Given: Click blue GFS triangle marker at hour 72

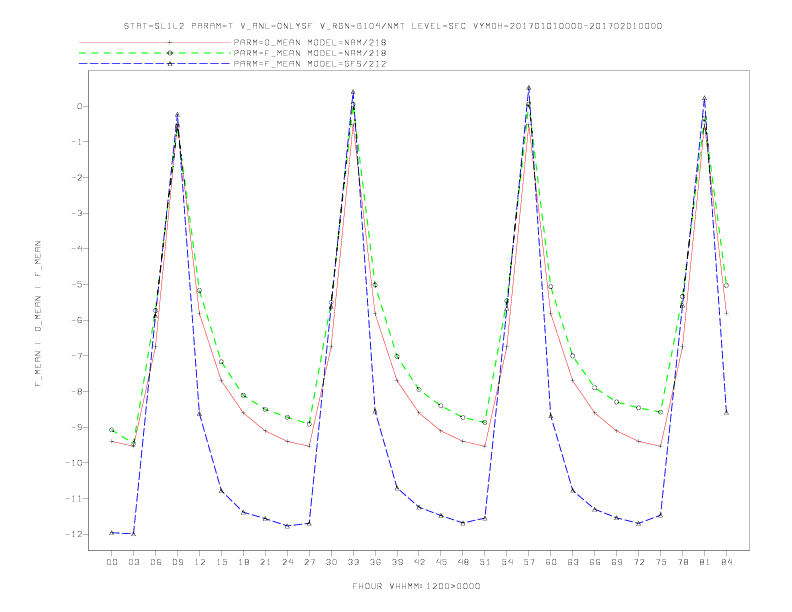Looking at the screenshot, I should 638,523.
